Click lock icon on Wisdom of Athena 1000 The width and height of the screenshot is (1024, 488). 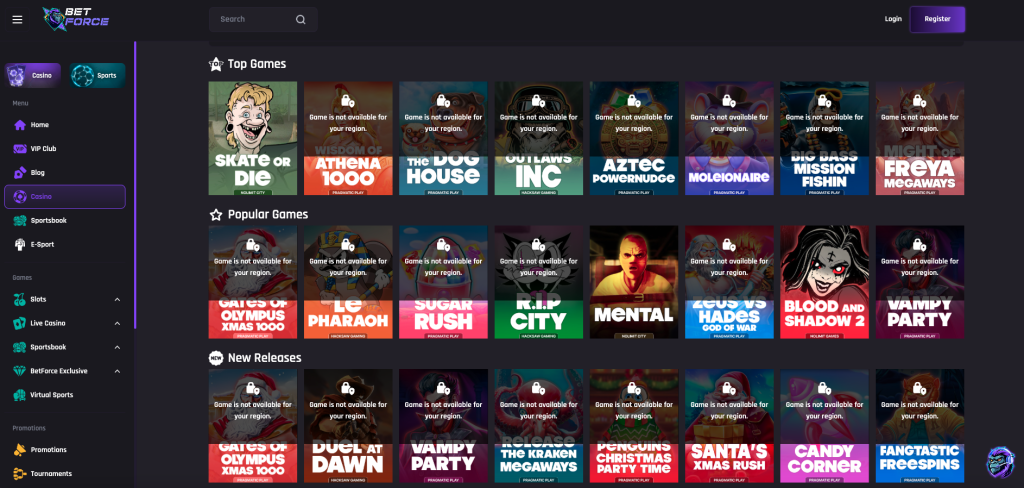click(348, 101)
